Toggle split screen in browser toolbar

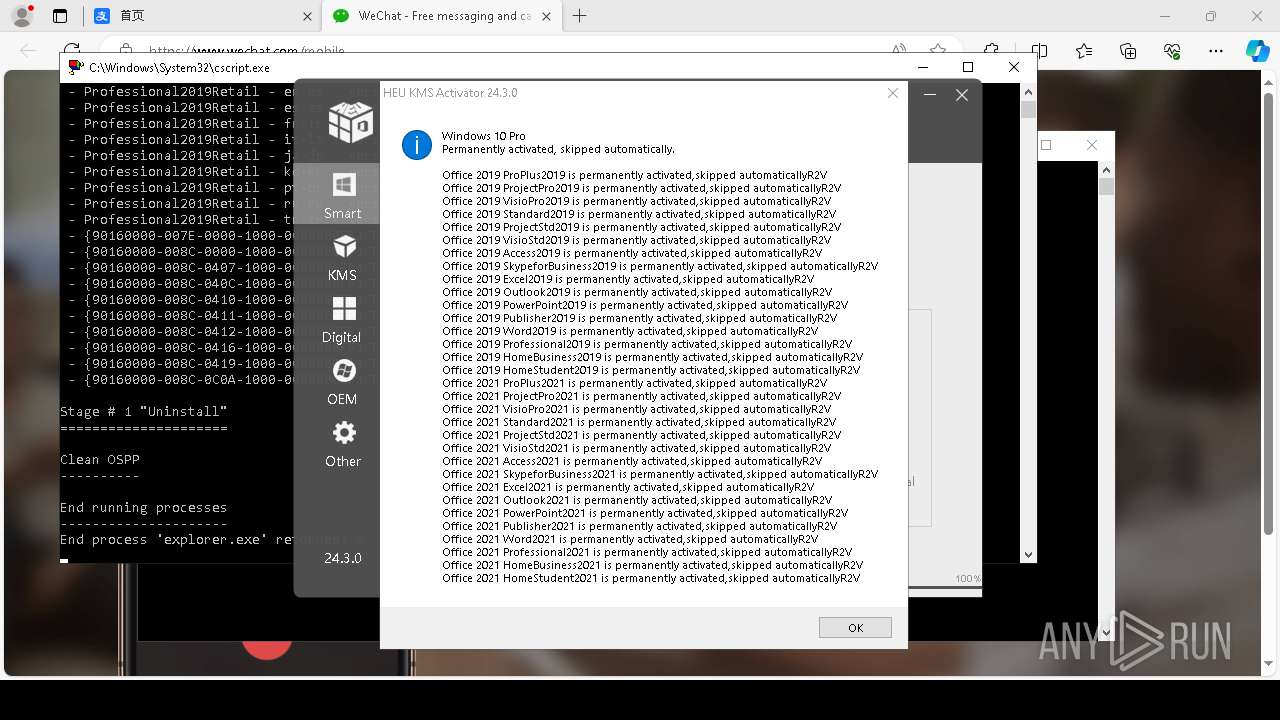tap(1039, 51)
